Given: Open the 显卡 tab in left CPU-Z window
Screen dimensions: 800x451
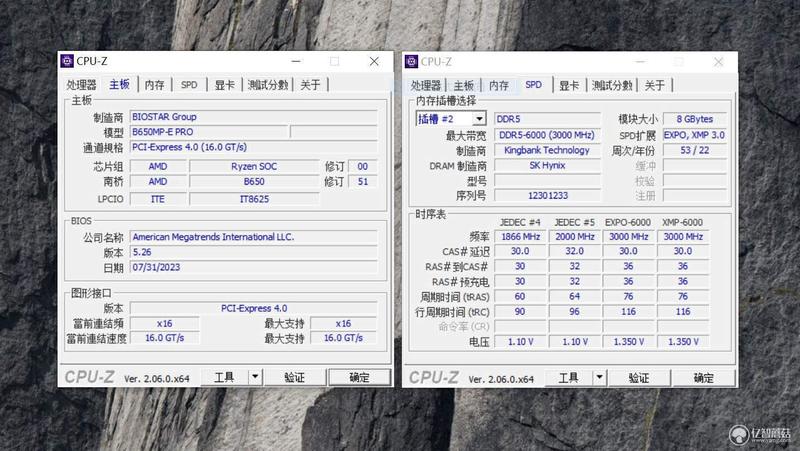Looking at the screenshot, I should click(x=224, y=85).
